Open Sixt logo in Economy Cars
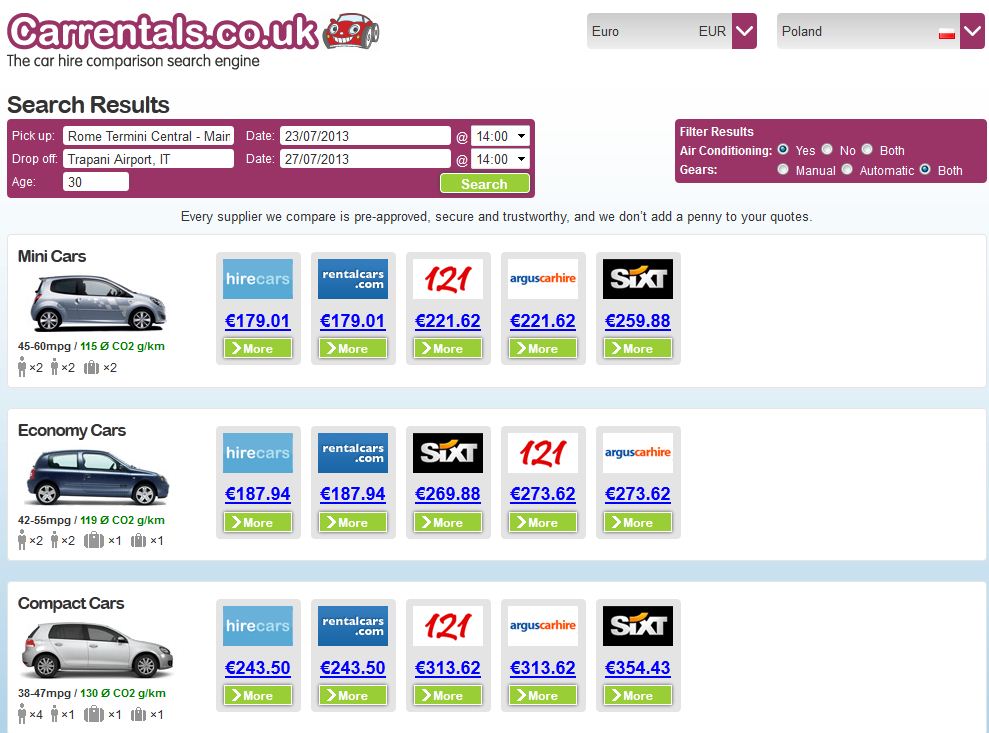This screenshot has height=733, width=989. point(448,453)
